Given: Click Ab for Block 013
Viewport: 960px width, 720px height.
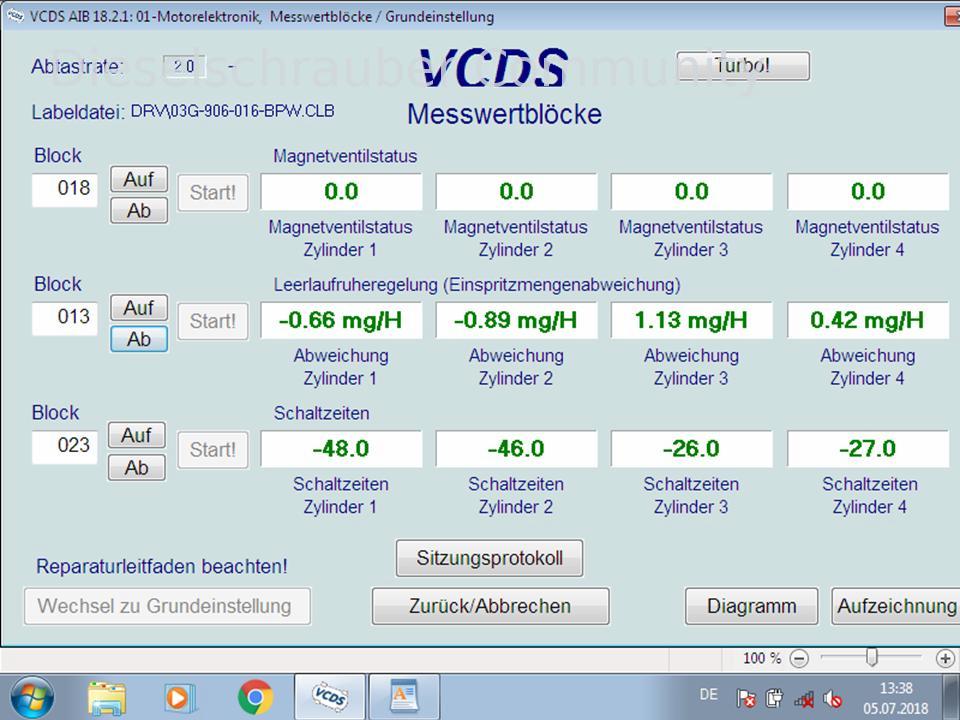Looking at the screenshot, I should 139,339.
